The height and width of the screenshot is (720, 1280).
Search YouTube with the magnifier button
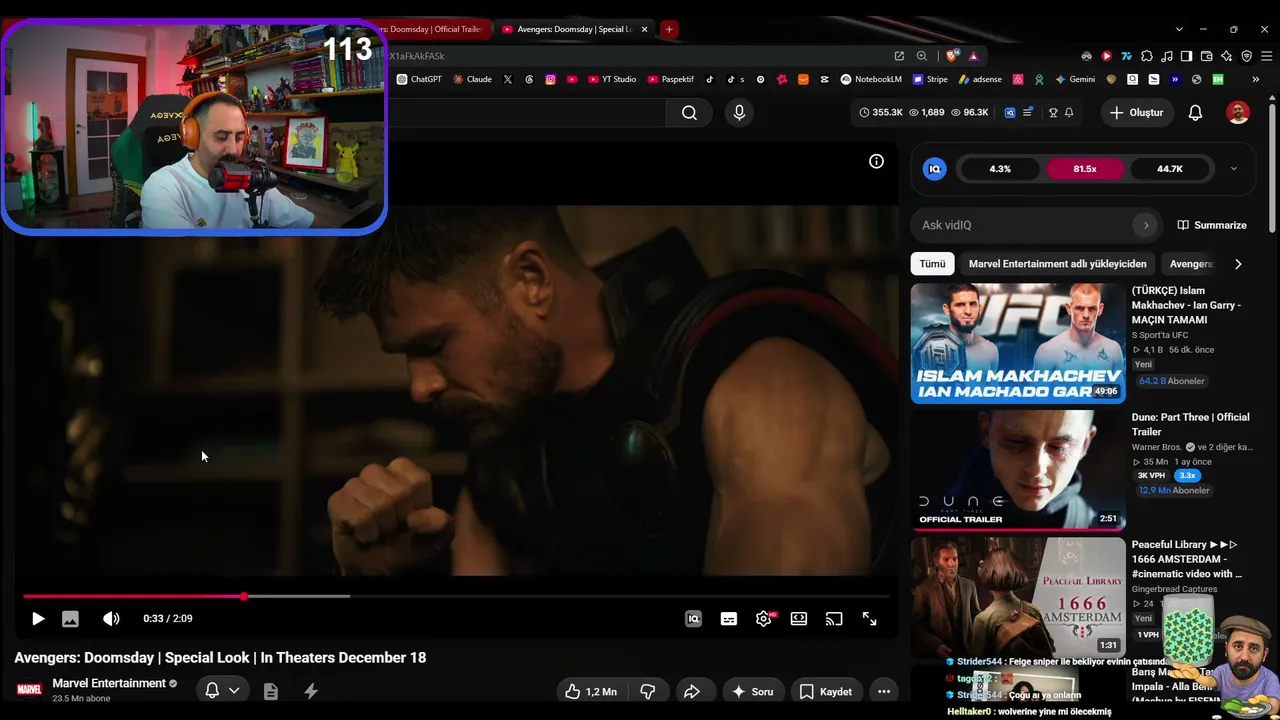689,113
